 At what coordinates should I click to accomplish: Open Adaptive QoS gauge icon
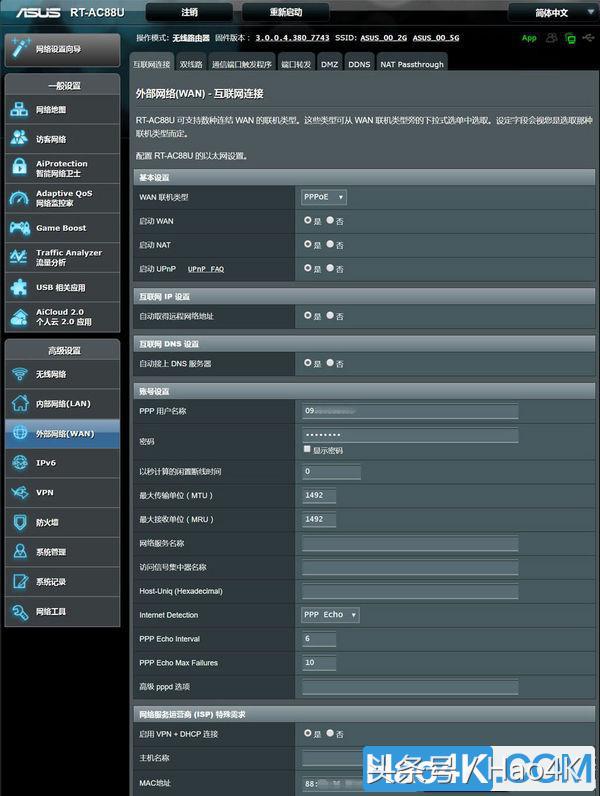coord(19,198)
